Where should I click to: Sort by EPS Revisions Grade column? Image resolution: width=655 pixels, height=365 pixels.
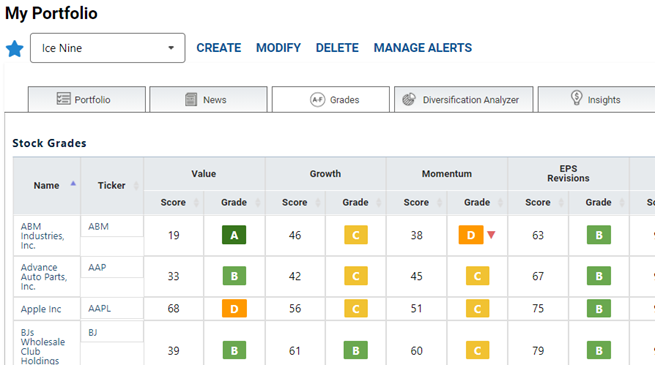coord(599,203)
